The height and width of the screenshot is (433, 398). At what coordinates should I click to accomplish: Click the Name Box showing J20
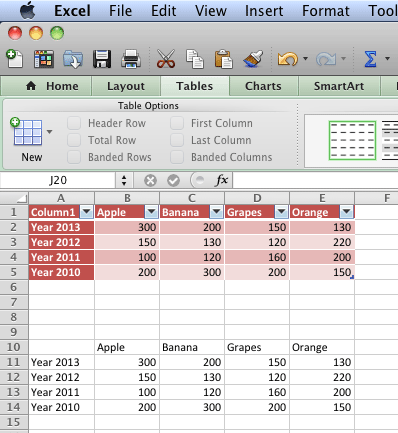pyautogui.click(x=58, y=180)
